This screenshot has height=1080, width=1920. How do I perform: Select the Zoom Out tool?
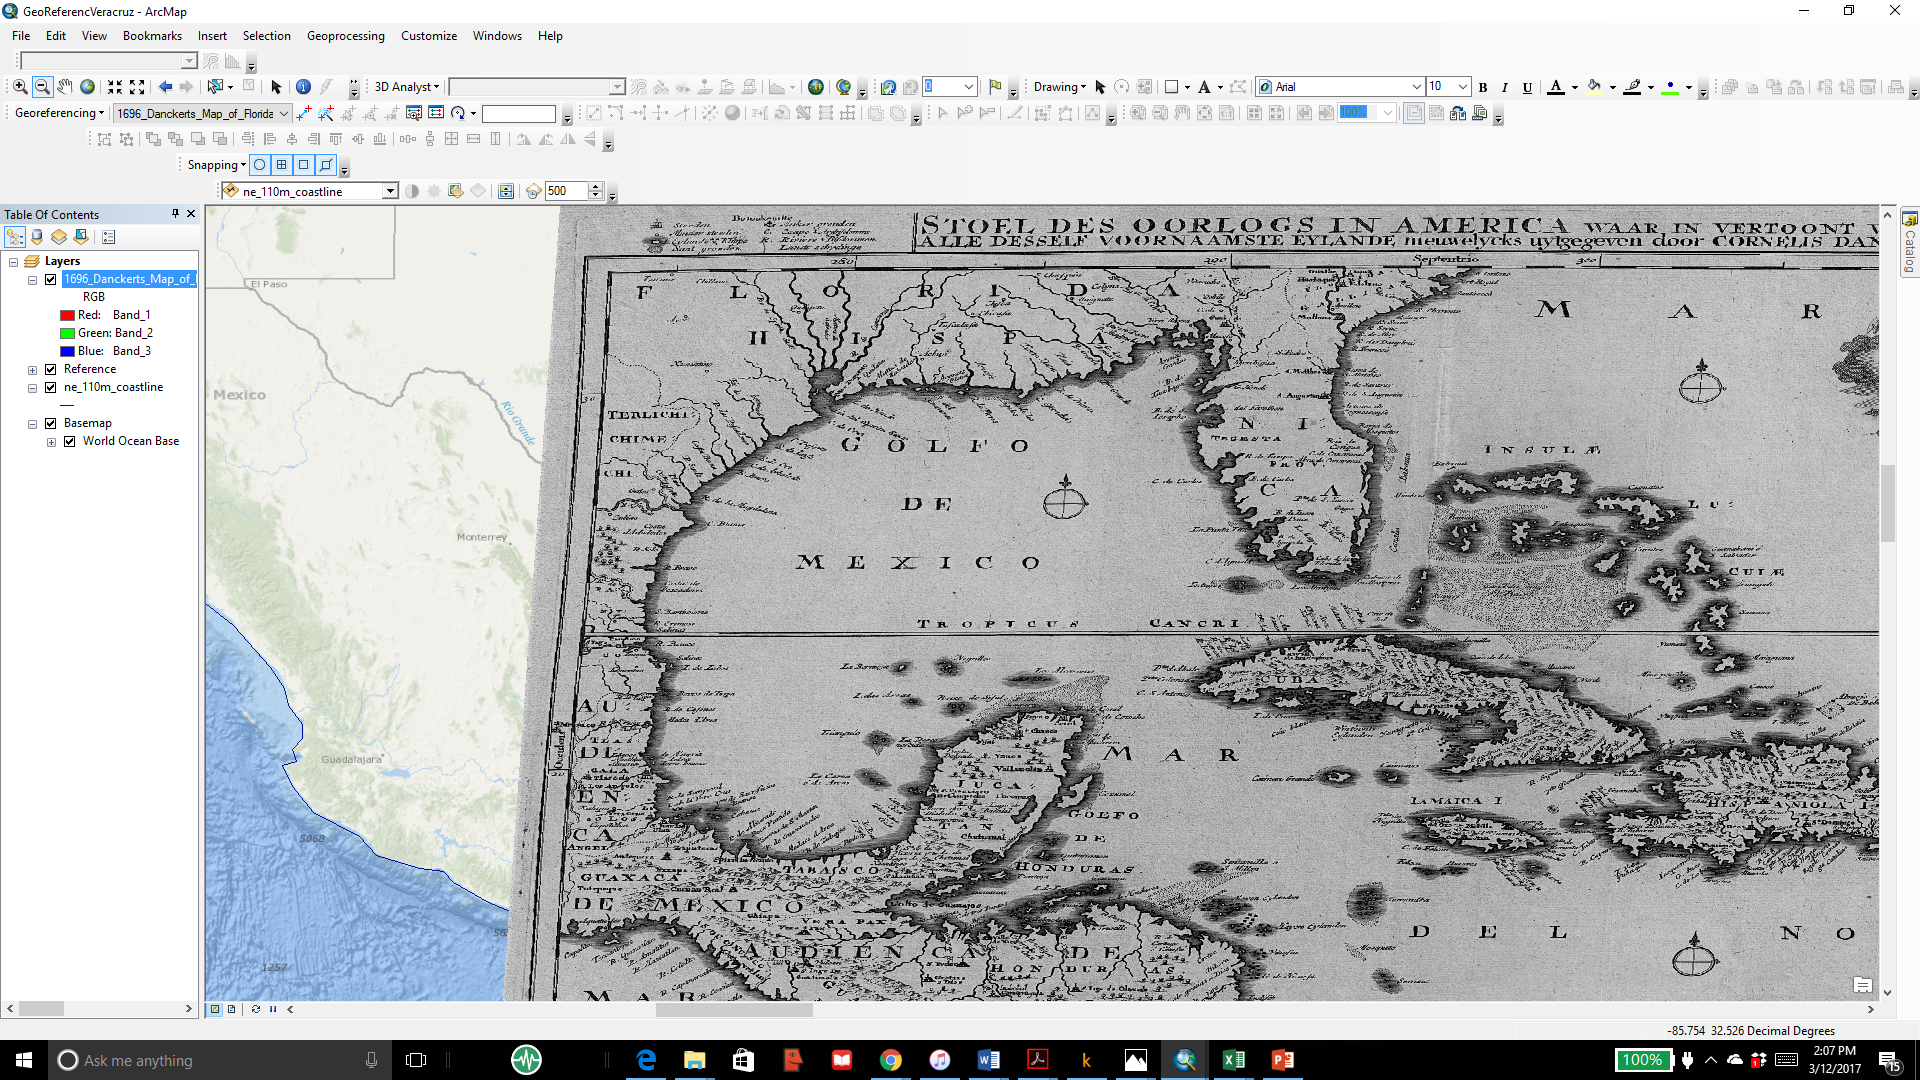(x=42, y=87)
